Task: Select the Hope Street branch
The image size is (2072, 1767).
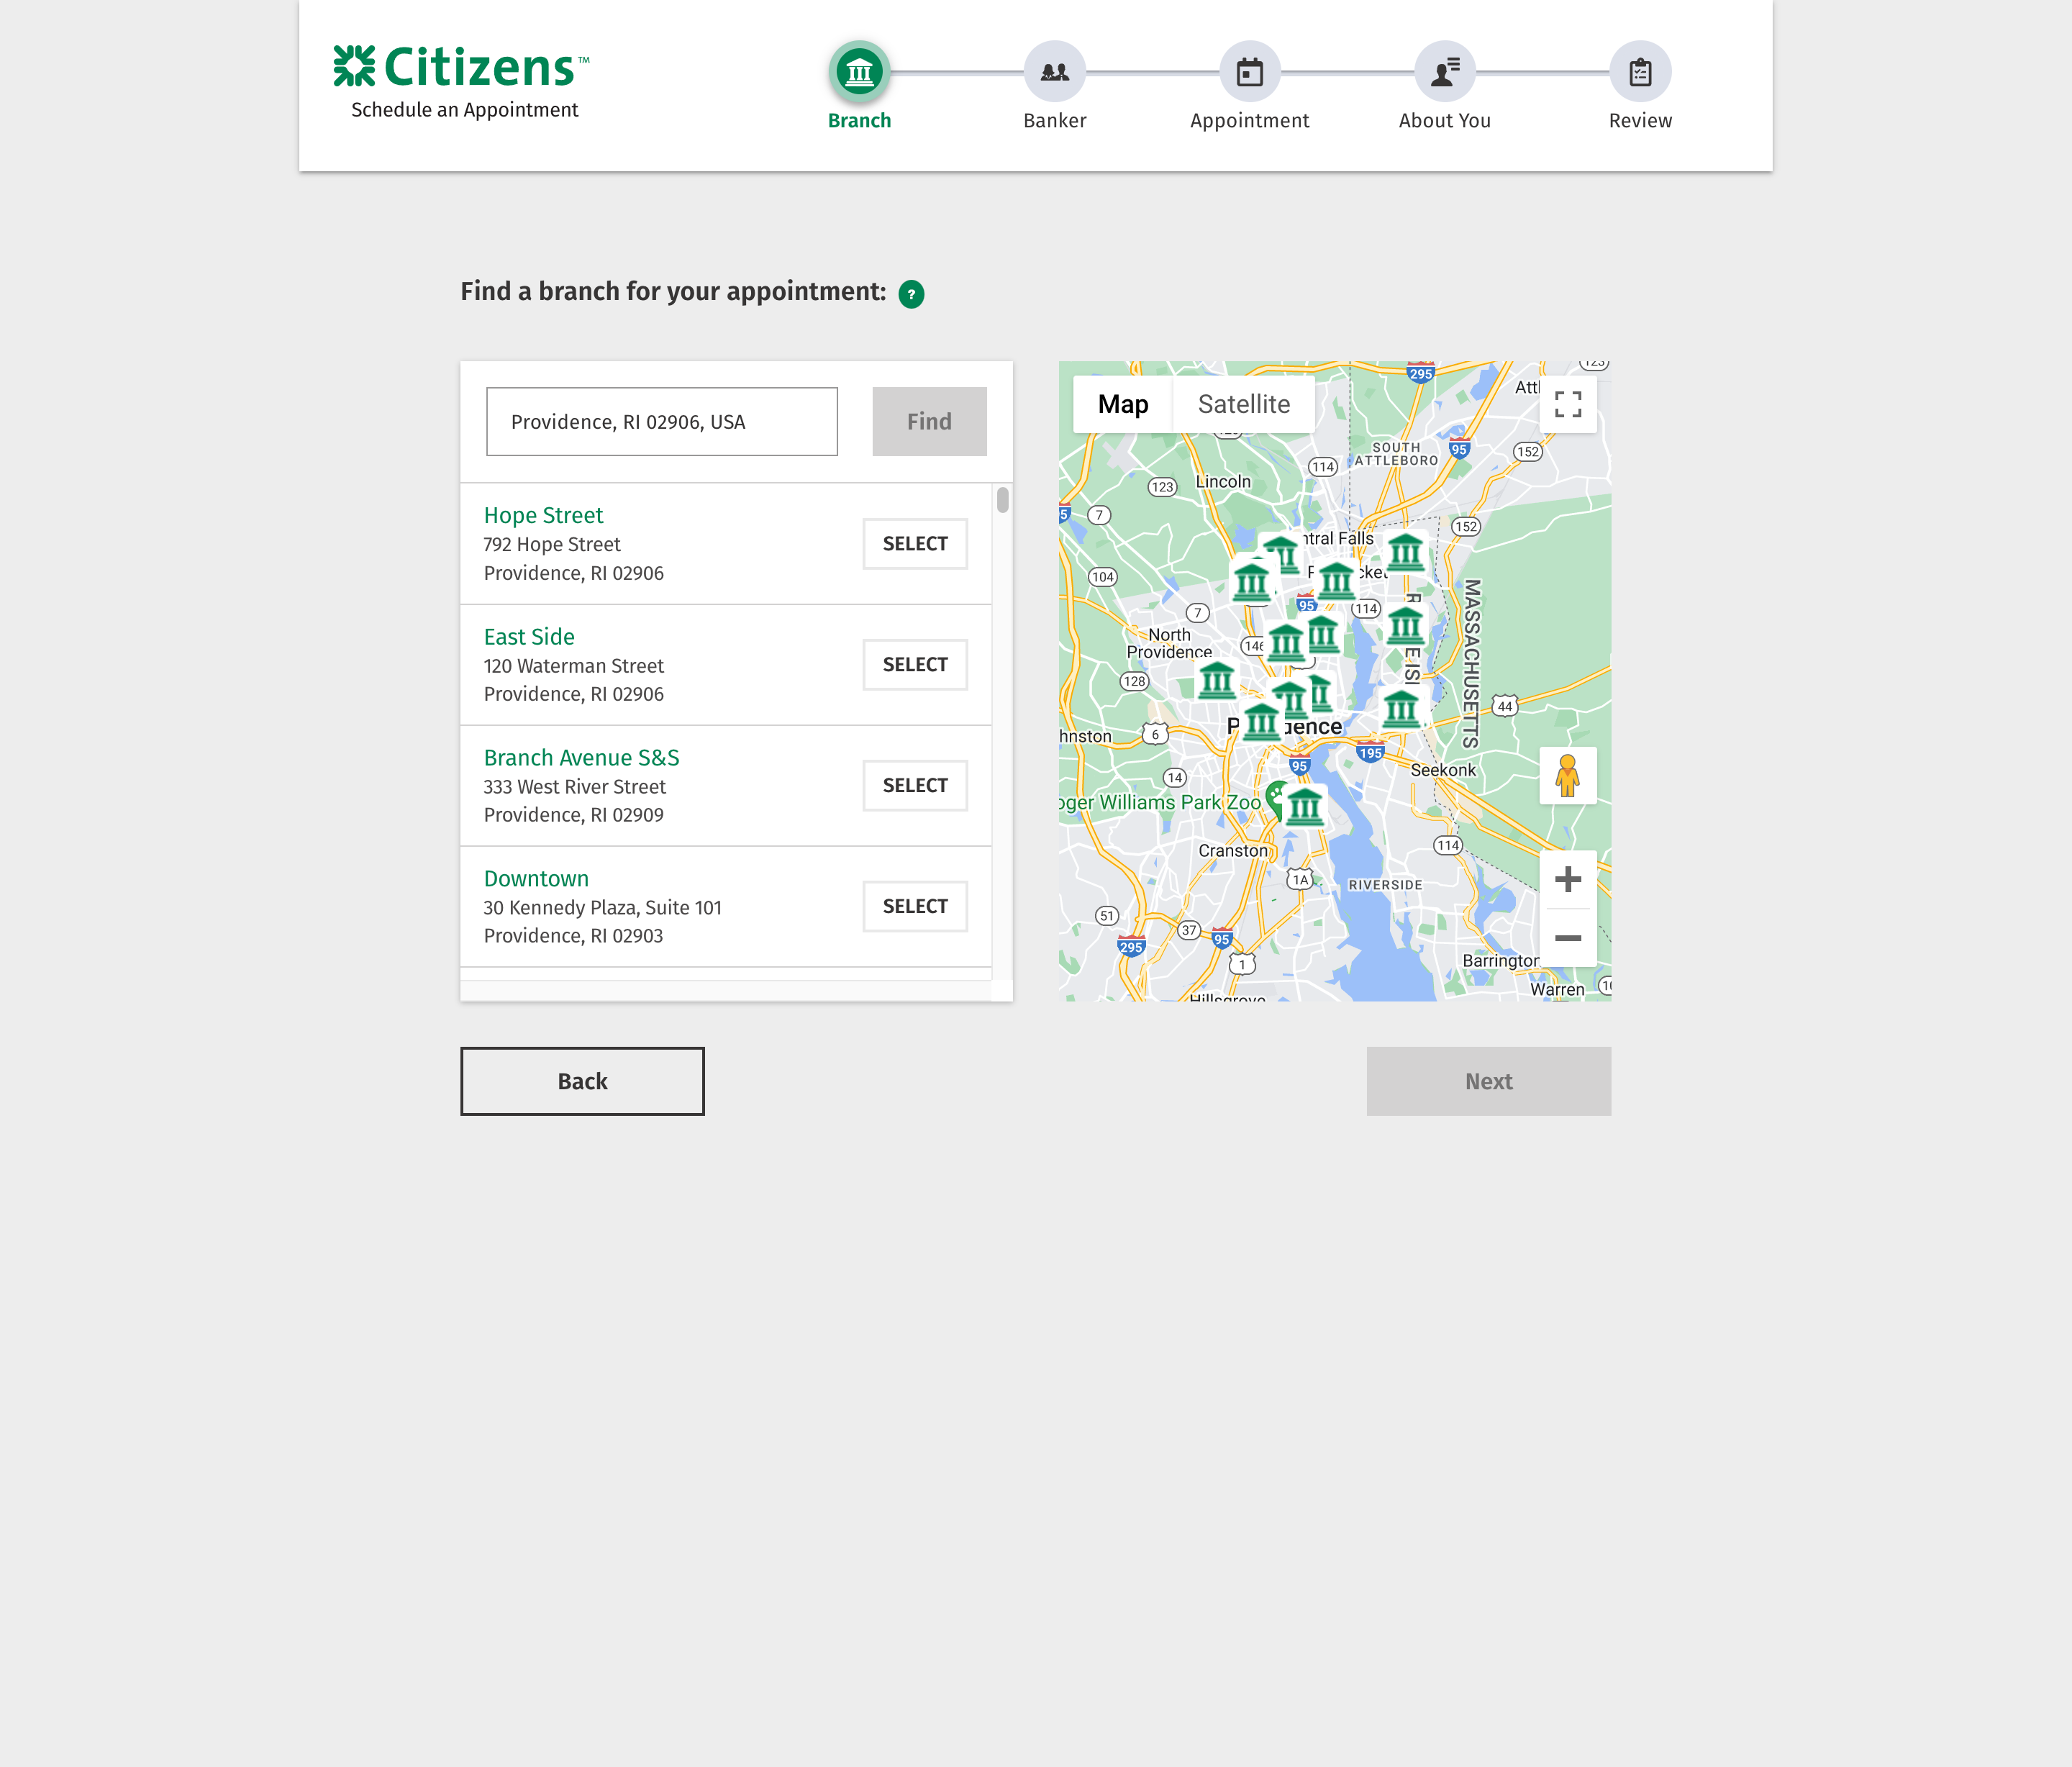Action: click(914, 544)
